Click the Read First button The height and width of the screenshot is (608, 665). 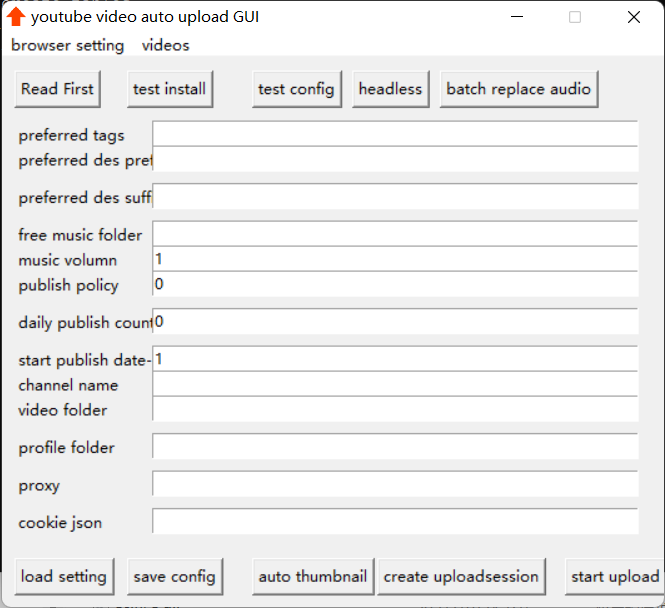(57, 89)
